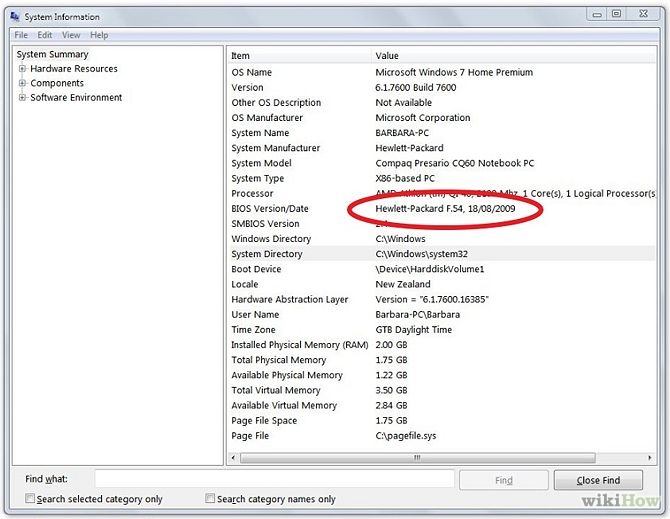
Task: Click the Find button
Action: tap(504, 480)
